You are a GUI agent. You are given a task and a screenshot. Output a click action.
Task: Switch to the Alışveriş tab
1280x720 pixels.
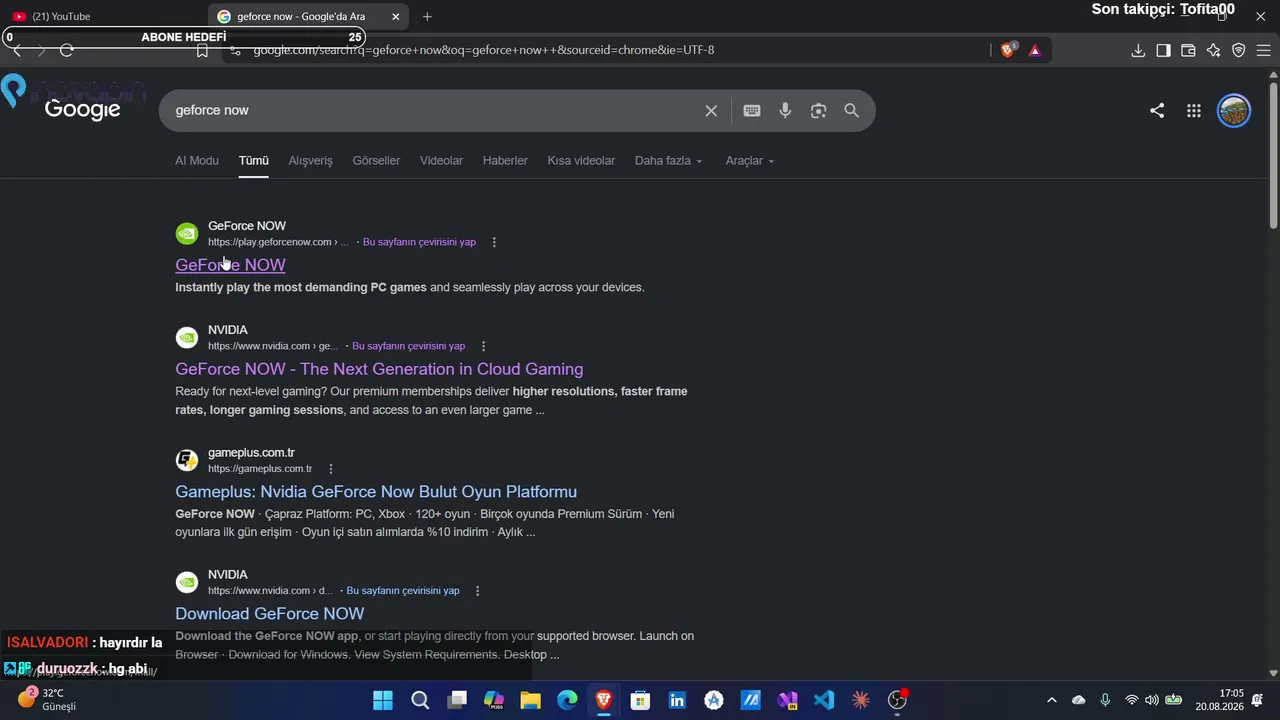click(311, 161)
